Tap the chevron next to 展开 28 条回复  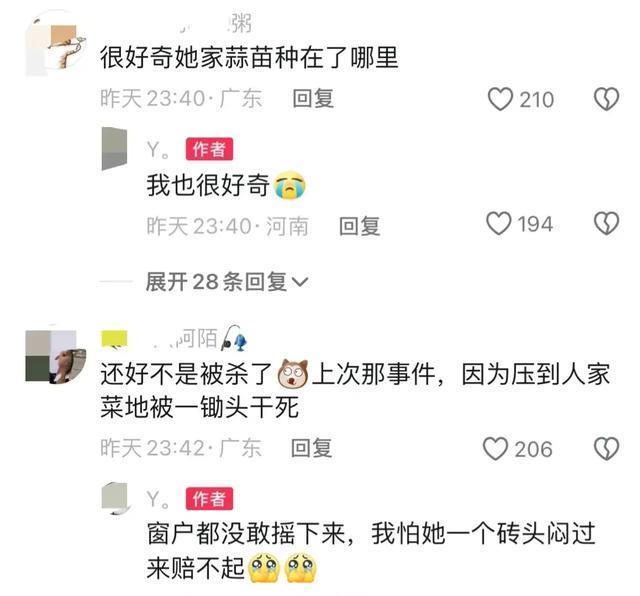tap(300, 282)
